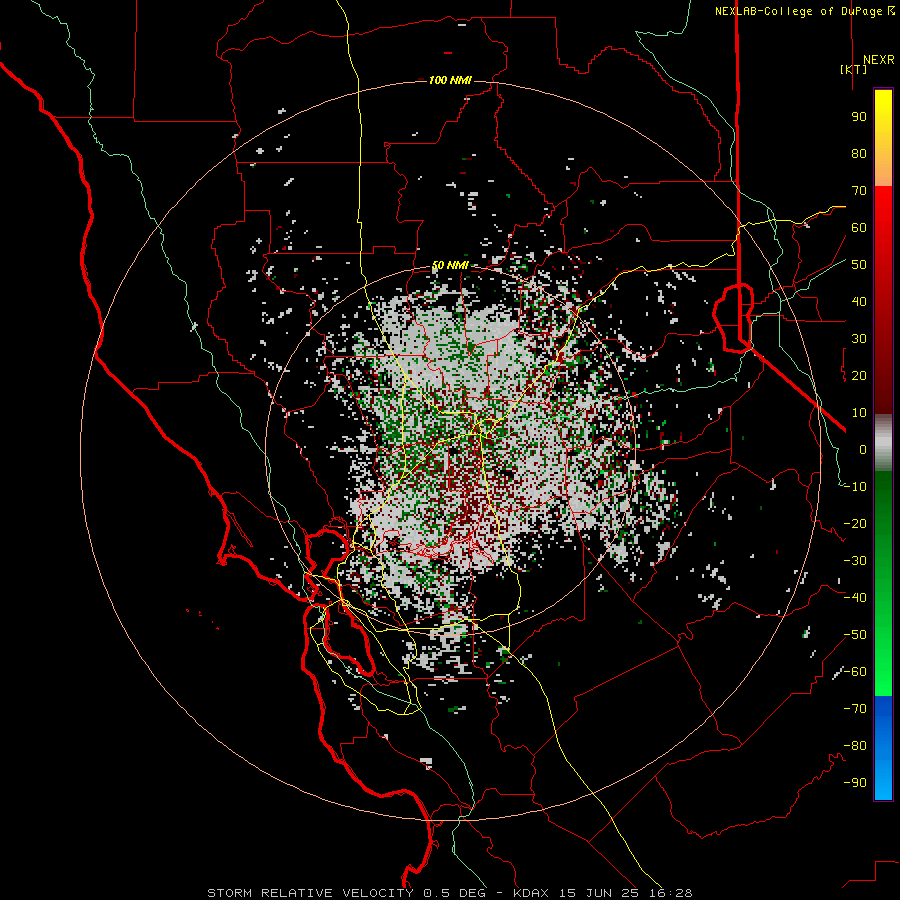Click the STORM RELATIVE VELOCITY caption text

(x=310, y=893)
